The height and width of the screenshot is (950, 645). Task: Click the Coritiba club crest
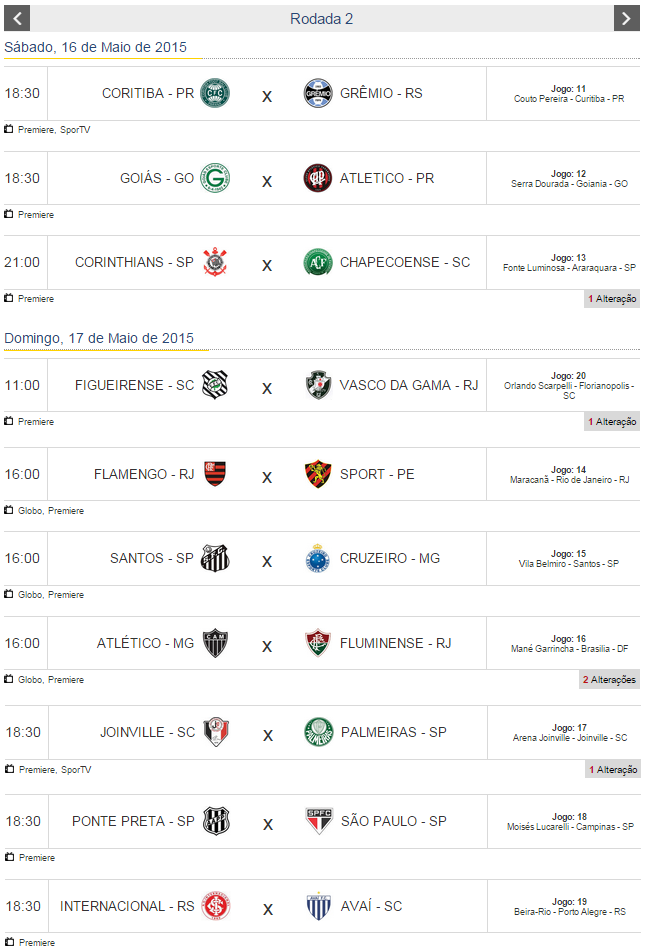[x=215, y=93]
